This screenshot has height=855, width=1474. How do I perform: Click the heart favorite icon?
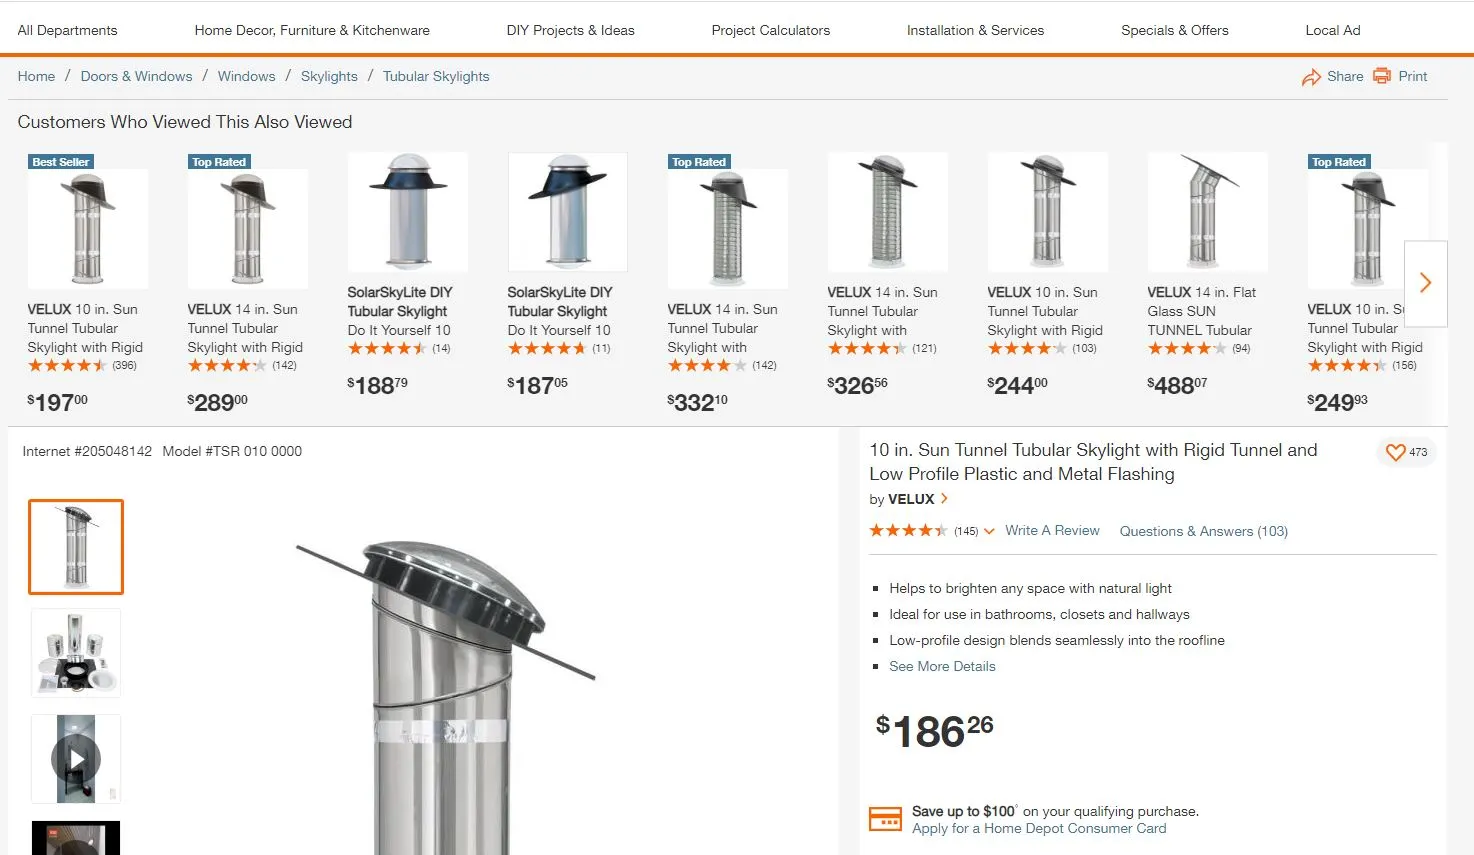point(1395,453)
